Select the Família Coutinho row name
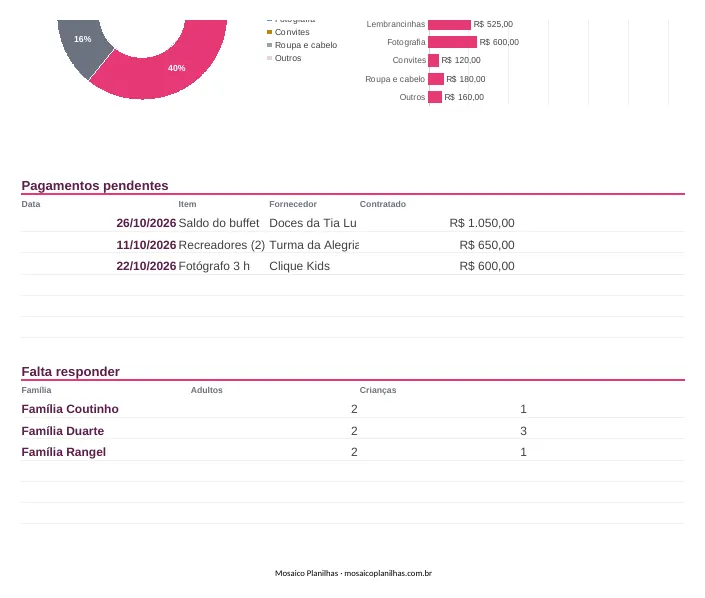This screenshot has height=598, width=705. point(70,409)
